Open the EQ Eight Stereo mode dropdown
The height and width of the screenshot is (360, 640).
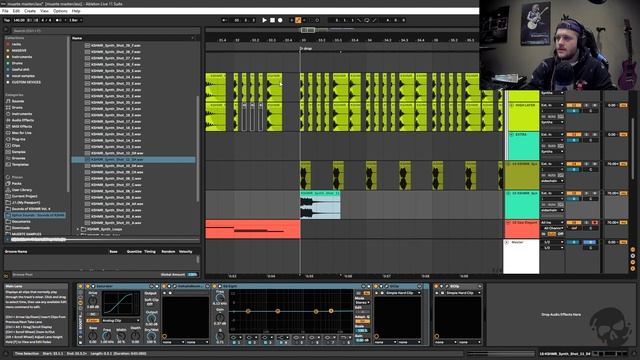[x=362, y=302]
